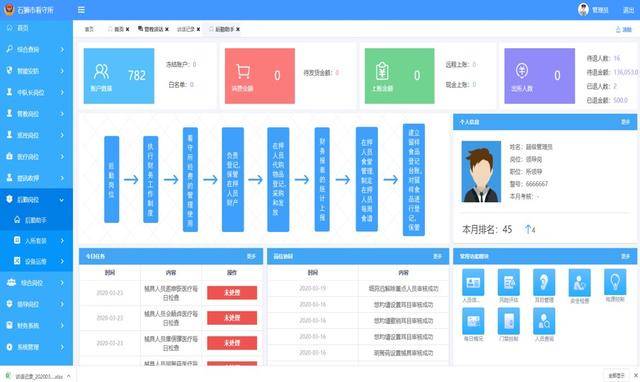
Task: Open the downloaded xlsx file in download bar
Action: (35, 376)
